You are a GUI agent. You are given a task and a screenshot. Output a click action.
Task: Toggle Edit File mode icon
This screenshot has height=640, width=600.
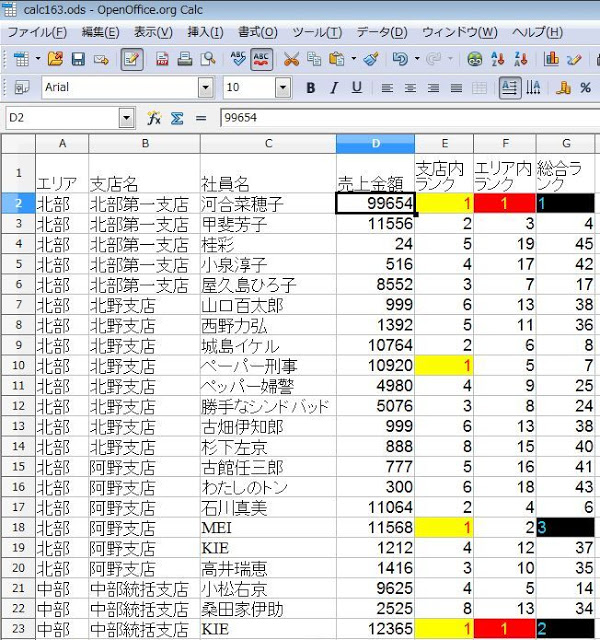click(x=131, y=60)
